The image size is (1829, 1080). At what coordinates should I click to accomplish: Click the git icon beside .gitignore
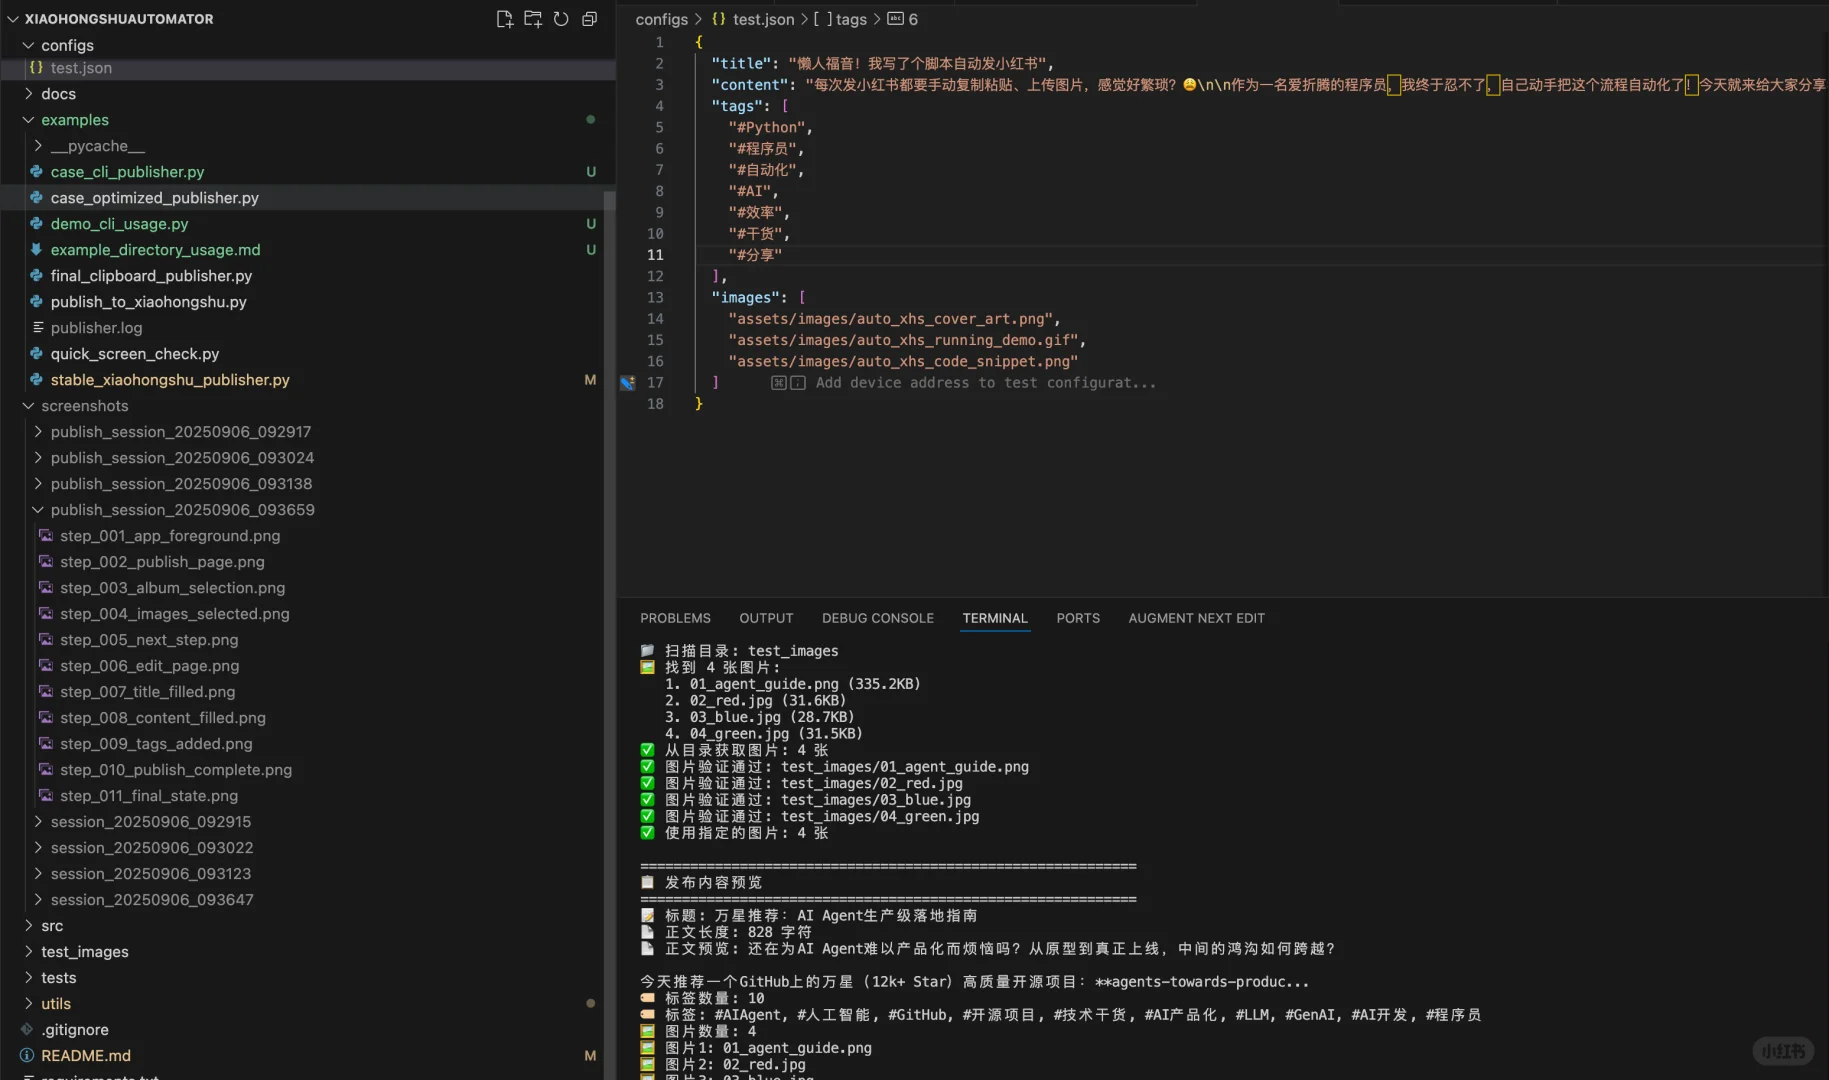pos(27,1030)
